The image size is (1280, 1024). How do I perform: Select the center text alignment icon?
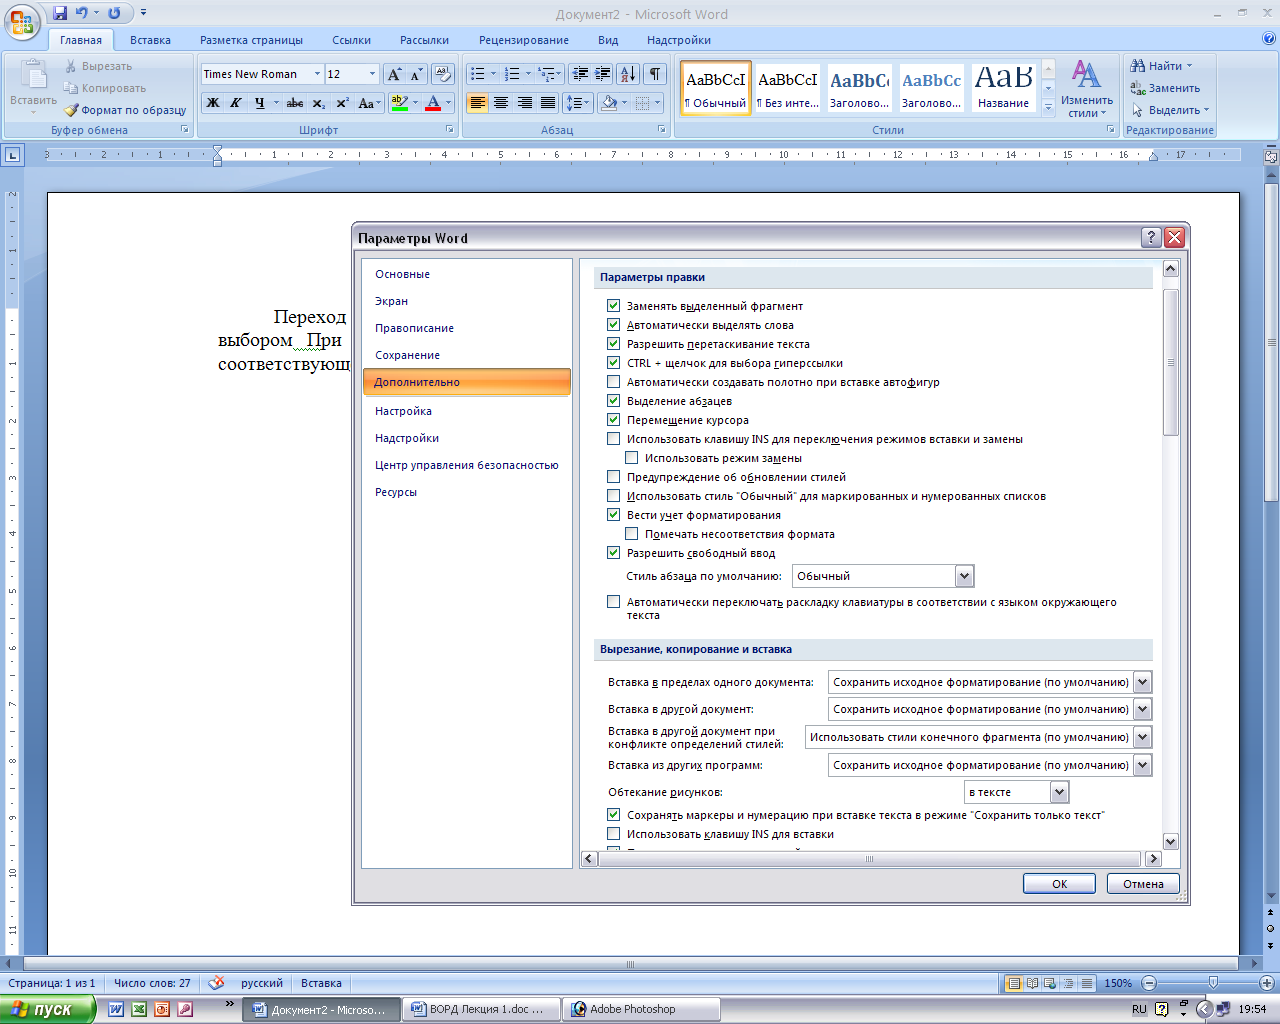[x=501, y=103]
